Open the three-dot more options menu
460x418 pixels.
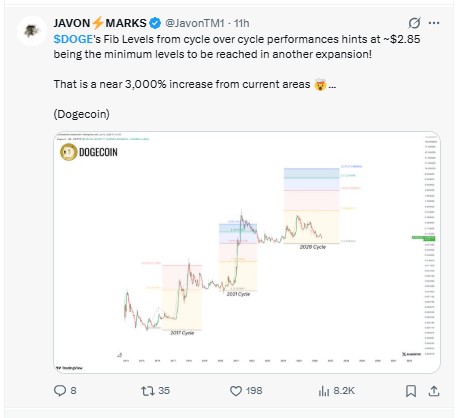[434, 23]
